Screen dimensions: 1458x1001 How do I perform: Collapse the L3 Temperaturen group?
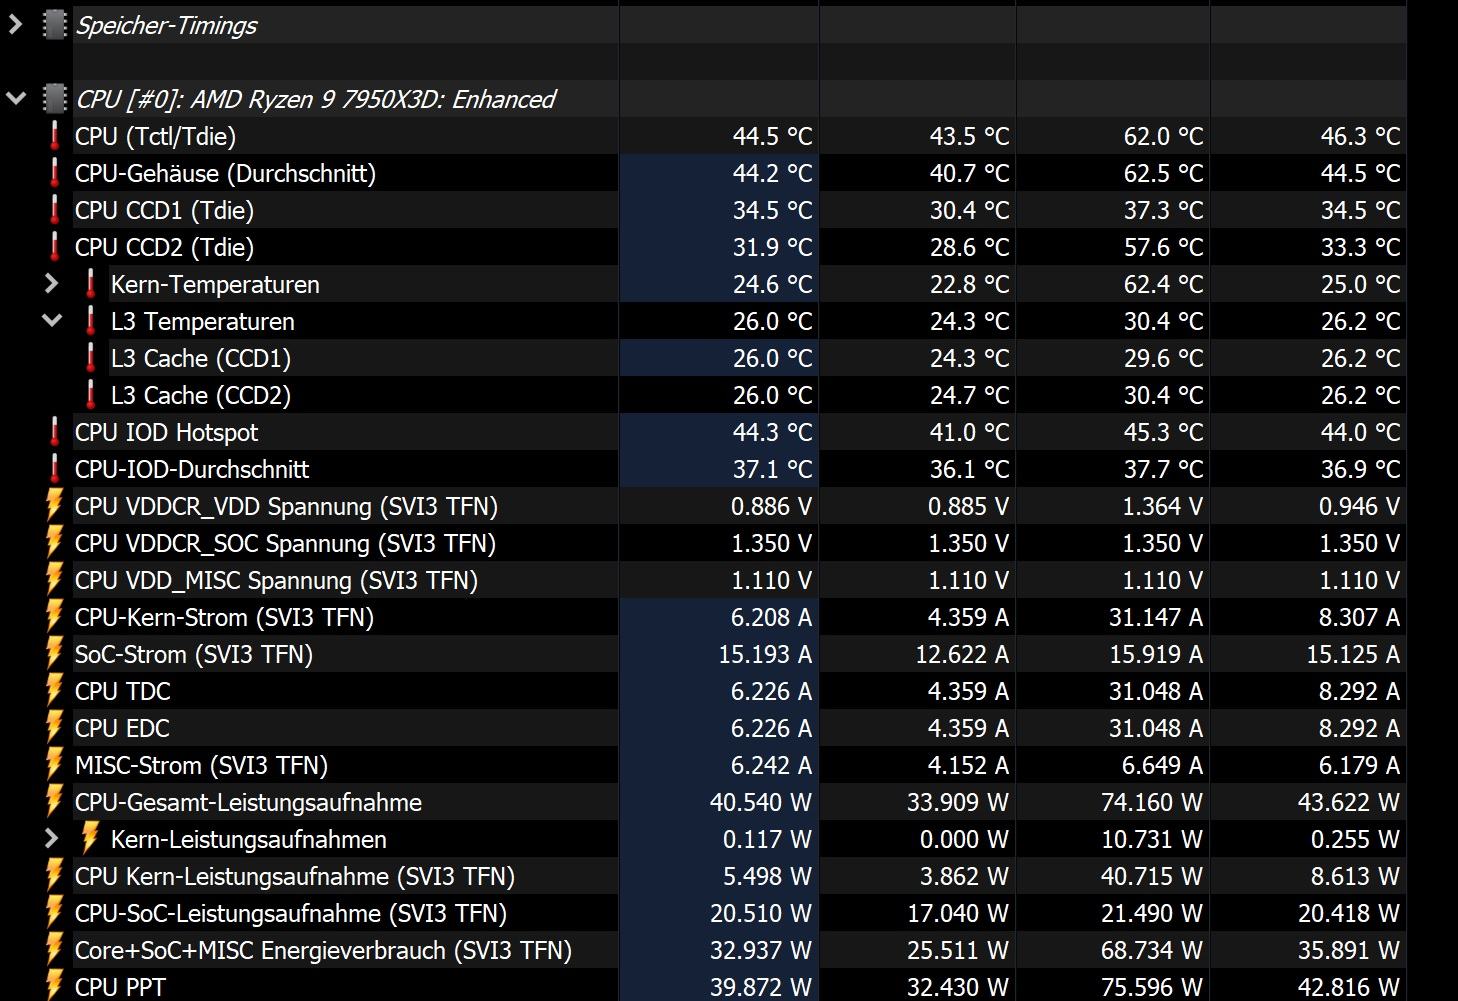point(52,321)
